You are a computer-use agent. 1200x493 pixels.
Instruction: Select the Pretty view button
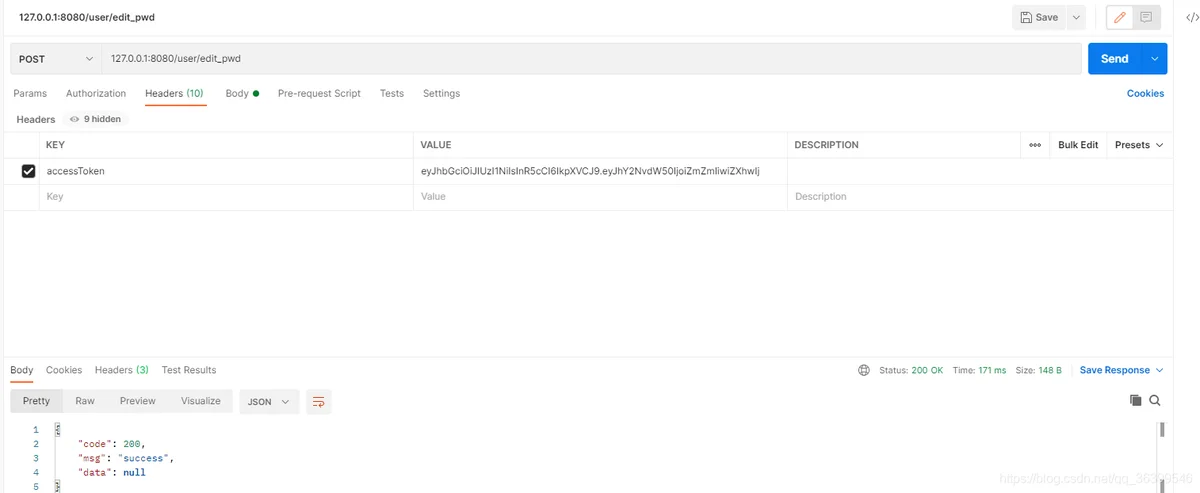(36, 401)
